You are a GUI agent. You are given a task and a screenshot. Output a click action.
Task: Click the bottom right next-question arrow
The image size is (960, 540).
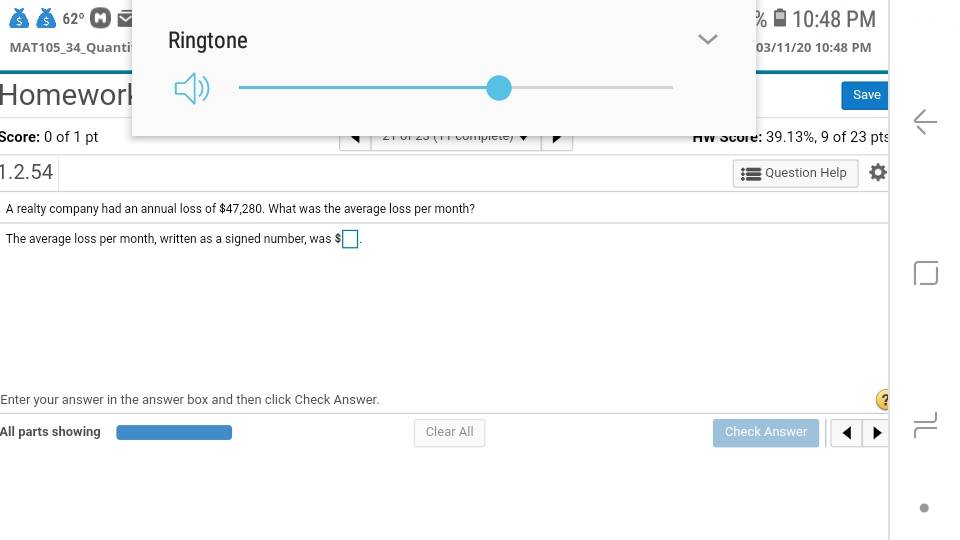pyautogui.click(x=876, y=433)
